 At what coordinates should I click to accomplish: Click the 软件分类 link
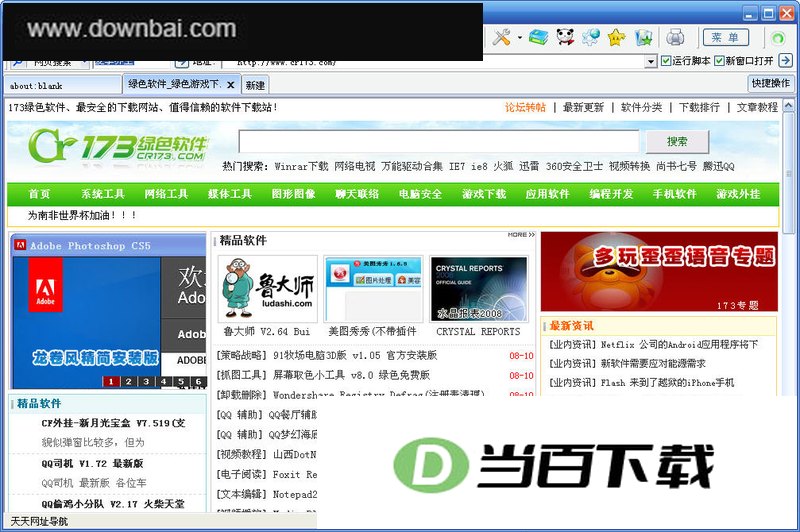point(641,107)
